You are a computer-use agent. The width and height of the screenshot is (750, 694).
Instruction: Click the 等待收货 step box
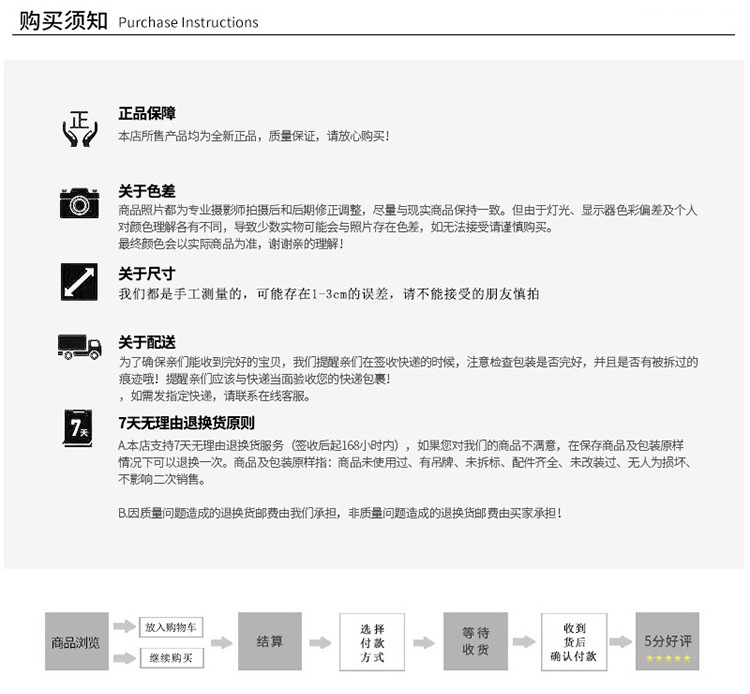point(475,641)
